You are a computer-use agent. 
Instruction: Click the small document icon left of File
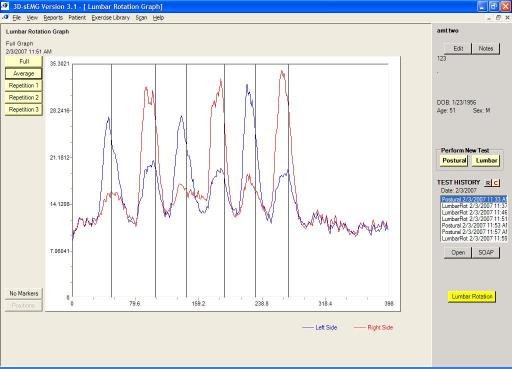[x=5, y=17]
